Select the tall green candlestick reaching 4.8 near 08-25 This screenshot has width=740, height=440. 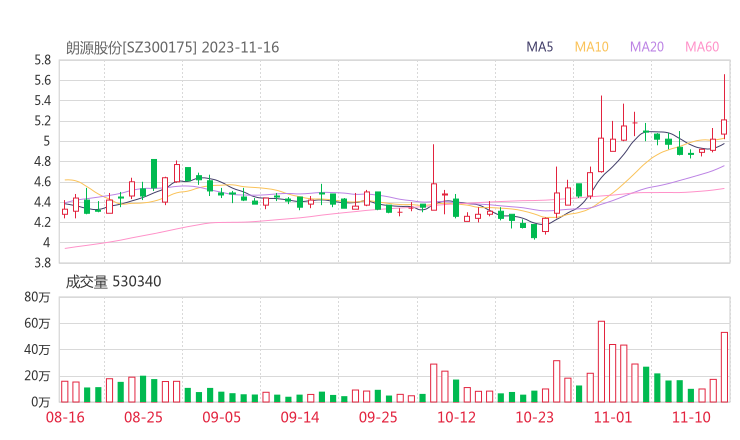click(x=154, y=174)
